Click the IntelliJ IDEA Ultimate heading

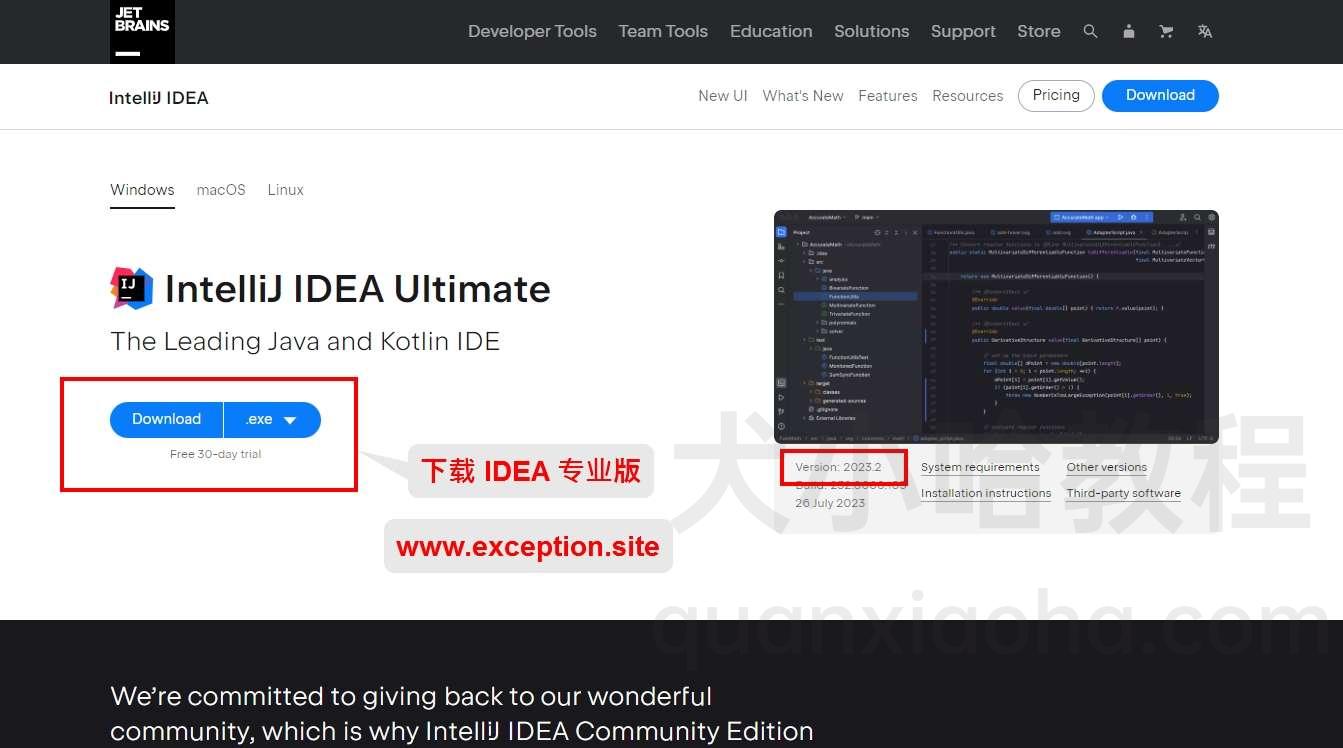click(x=358, y=288)
